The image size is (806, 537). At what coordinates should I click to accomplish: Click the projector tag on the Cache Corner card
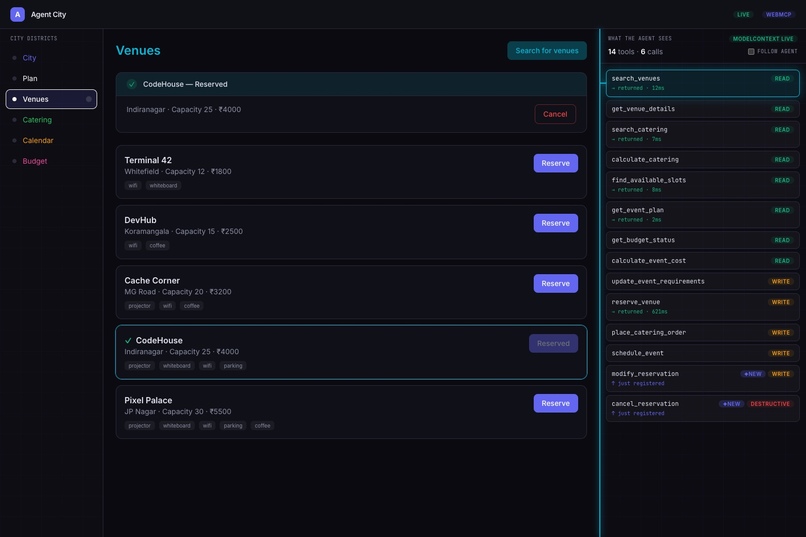tap(139, 306)
